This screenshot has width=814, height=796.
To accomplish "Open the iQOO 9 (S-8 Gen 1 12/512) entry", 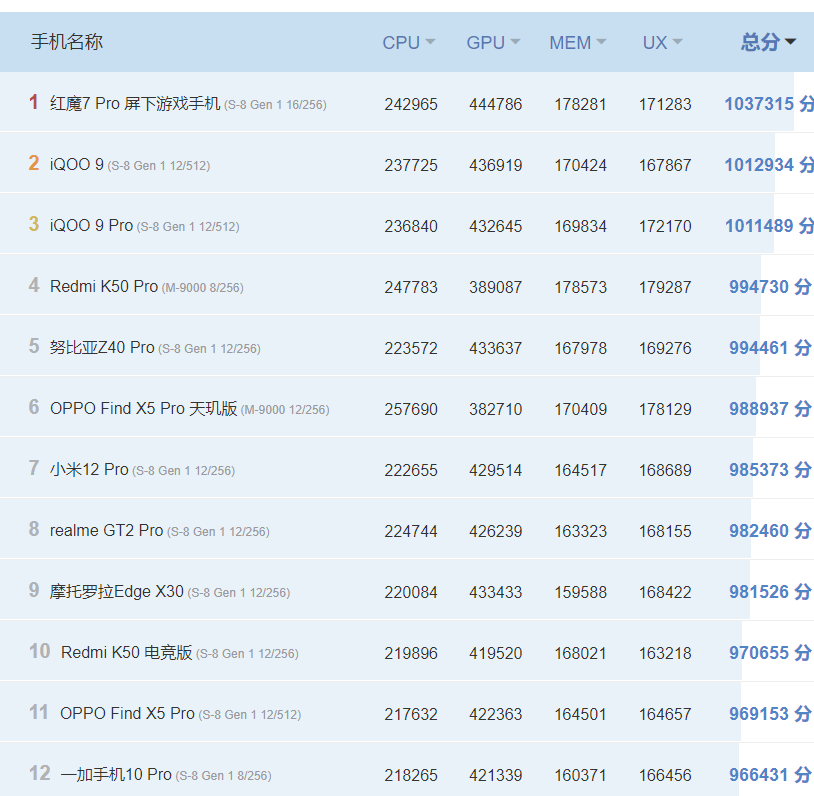I will tap(130, 165).
